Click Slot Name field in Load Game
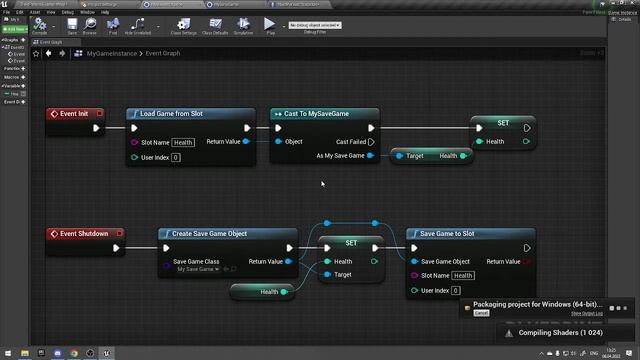The image size is (640, 360). click(x=183, y=142)
